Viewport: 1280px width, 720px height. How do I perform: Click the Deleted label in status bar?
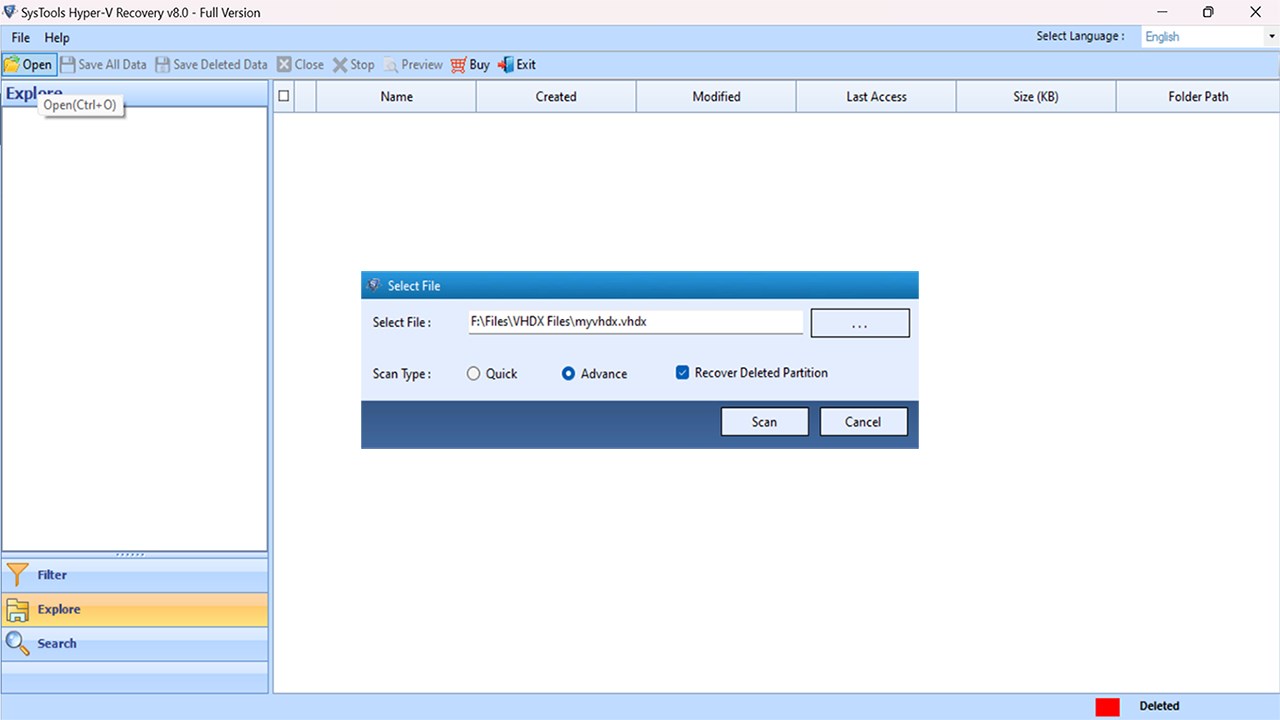coord(1159,706)
